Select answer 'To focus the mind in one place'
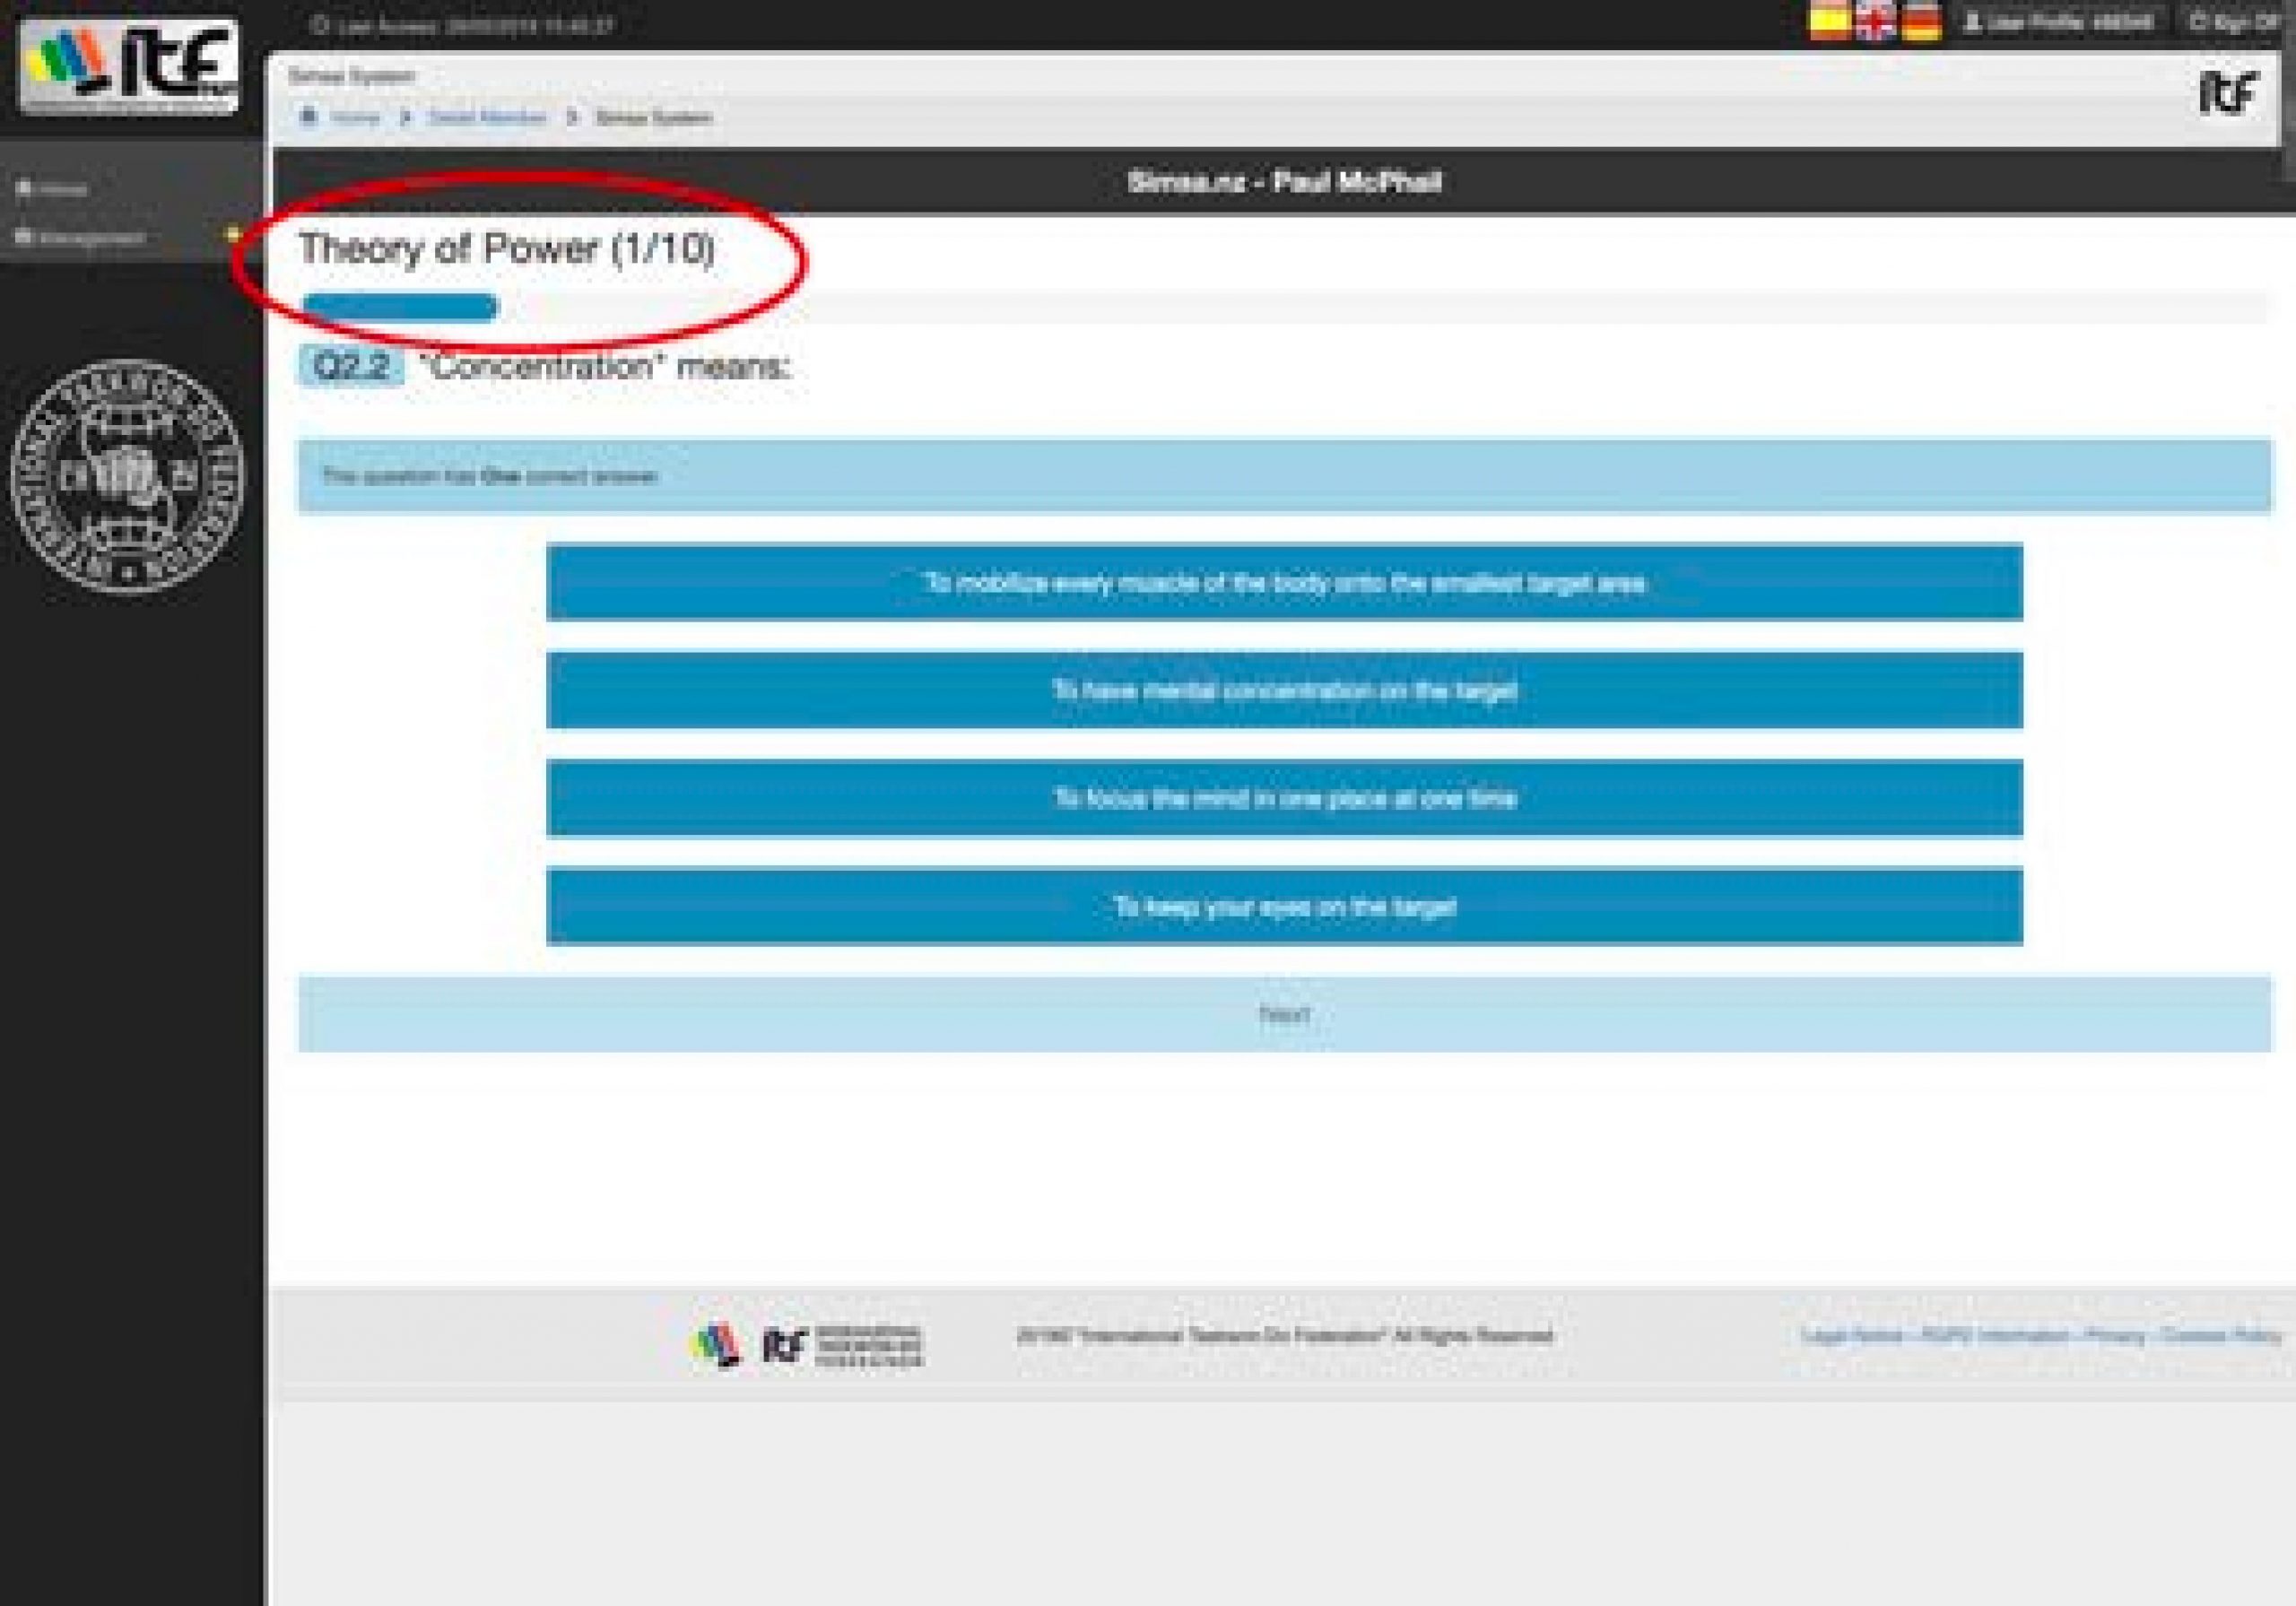Viewport: 2296px width, 1606px height. click(1284, 798)
